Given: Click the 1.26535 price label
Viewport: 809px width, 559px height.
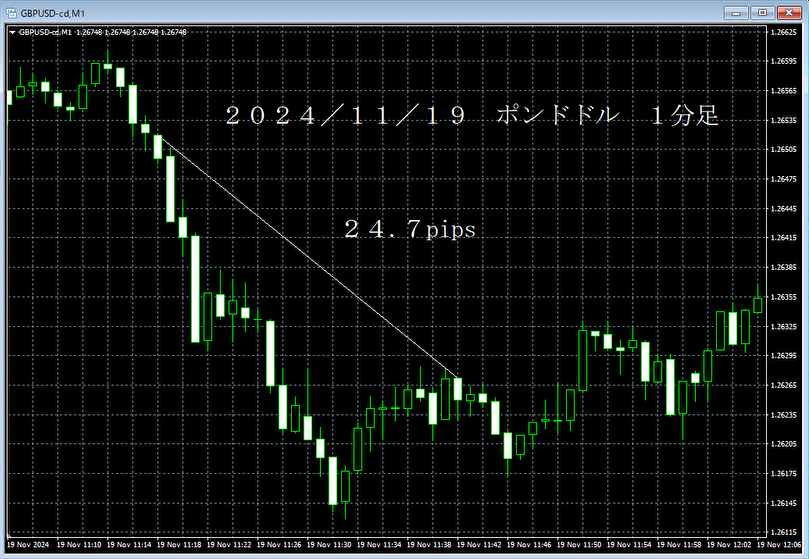Looking at the screenshot, I should (x=783, y=120).
